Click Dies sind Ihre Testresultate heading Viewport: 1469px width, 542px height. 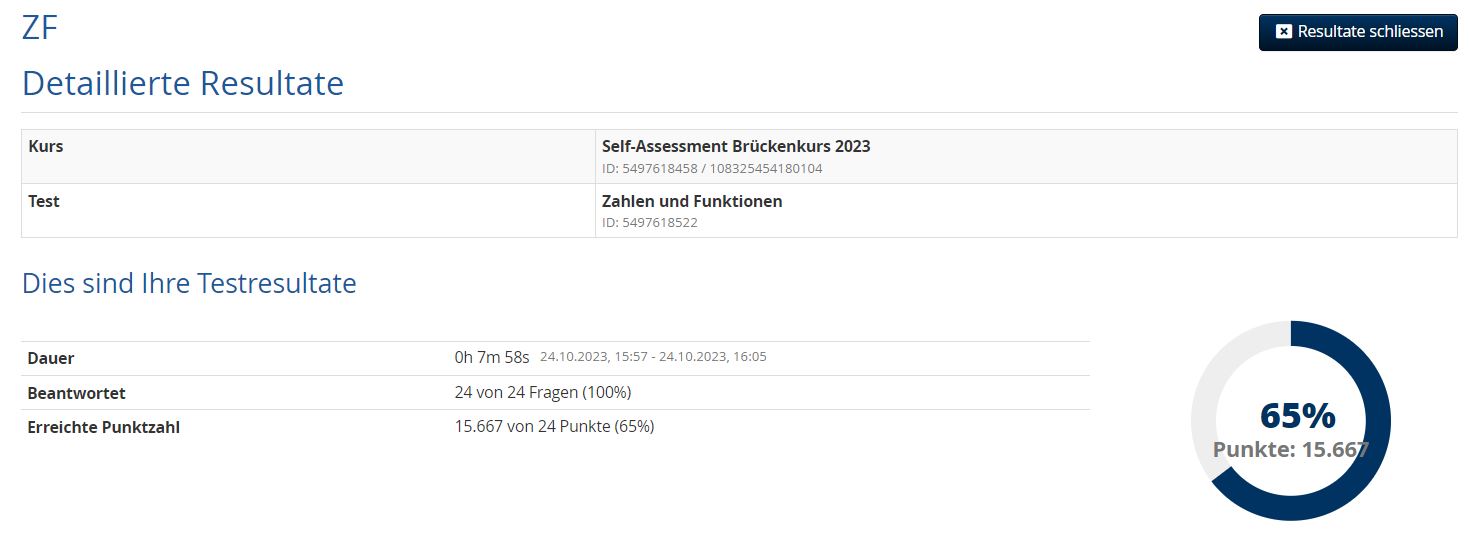coord(189,283)
